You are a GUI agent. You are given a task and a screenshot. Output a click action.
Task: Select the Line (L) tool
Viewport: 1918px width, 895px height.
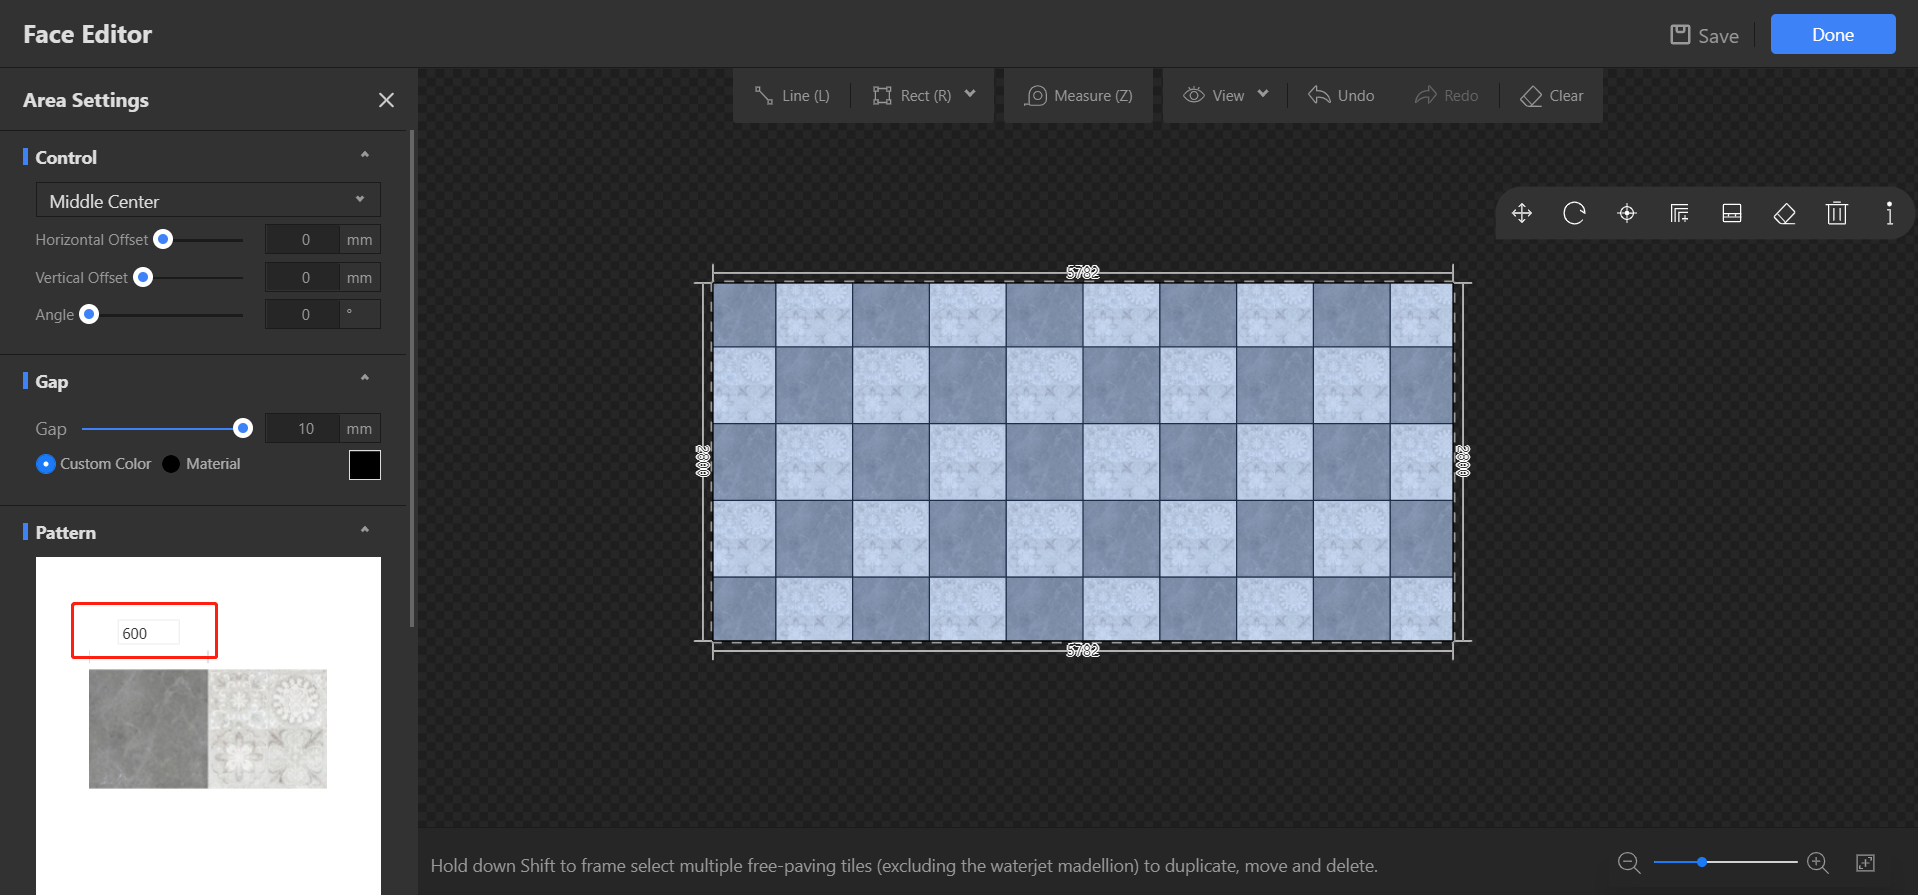792,96
